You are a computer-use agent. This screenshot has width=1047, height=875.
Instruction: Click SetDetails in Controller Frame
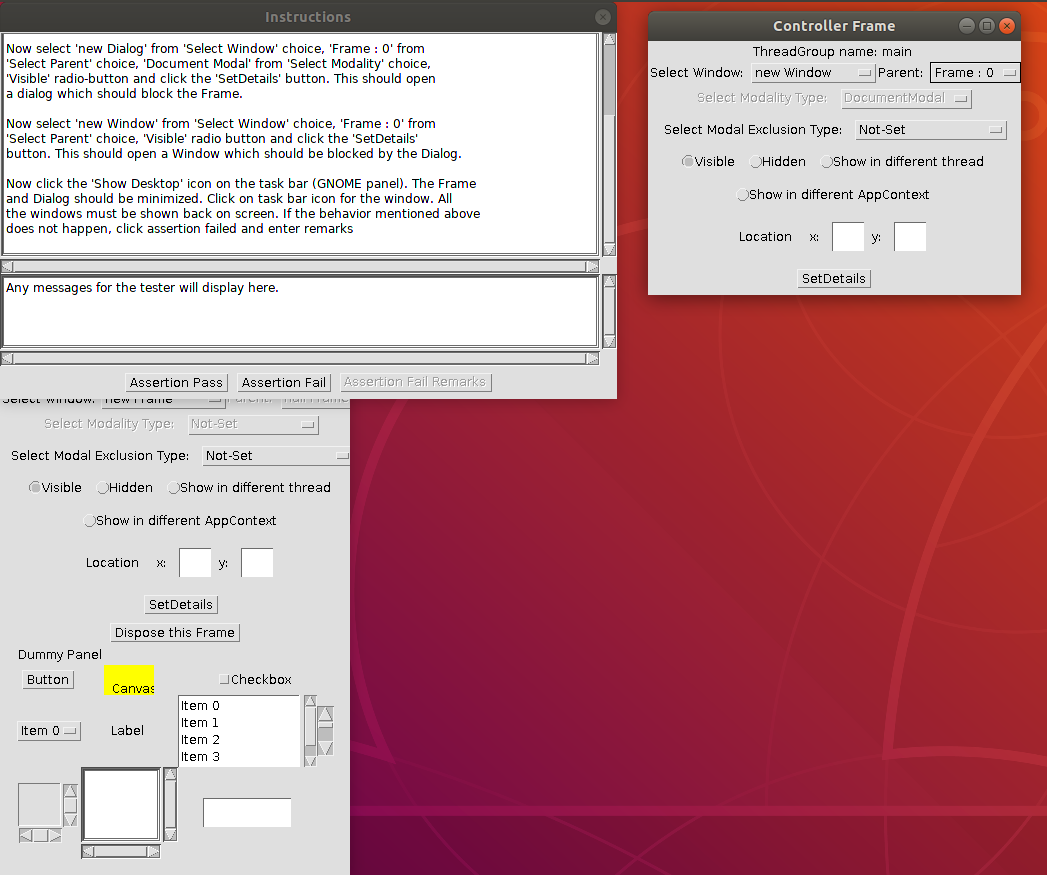click(834, 279)
